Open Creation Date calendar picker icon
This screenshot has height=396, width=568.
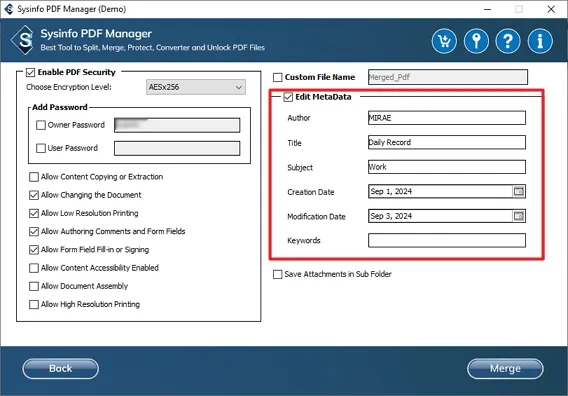[519, 191]
